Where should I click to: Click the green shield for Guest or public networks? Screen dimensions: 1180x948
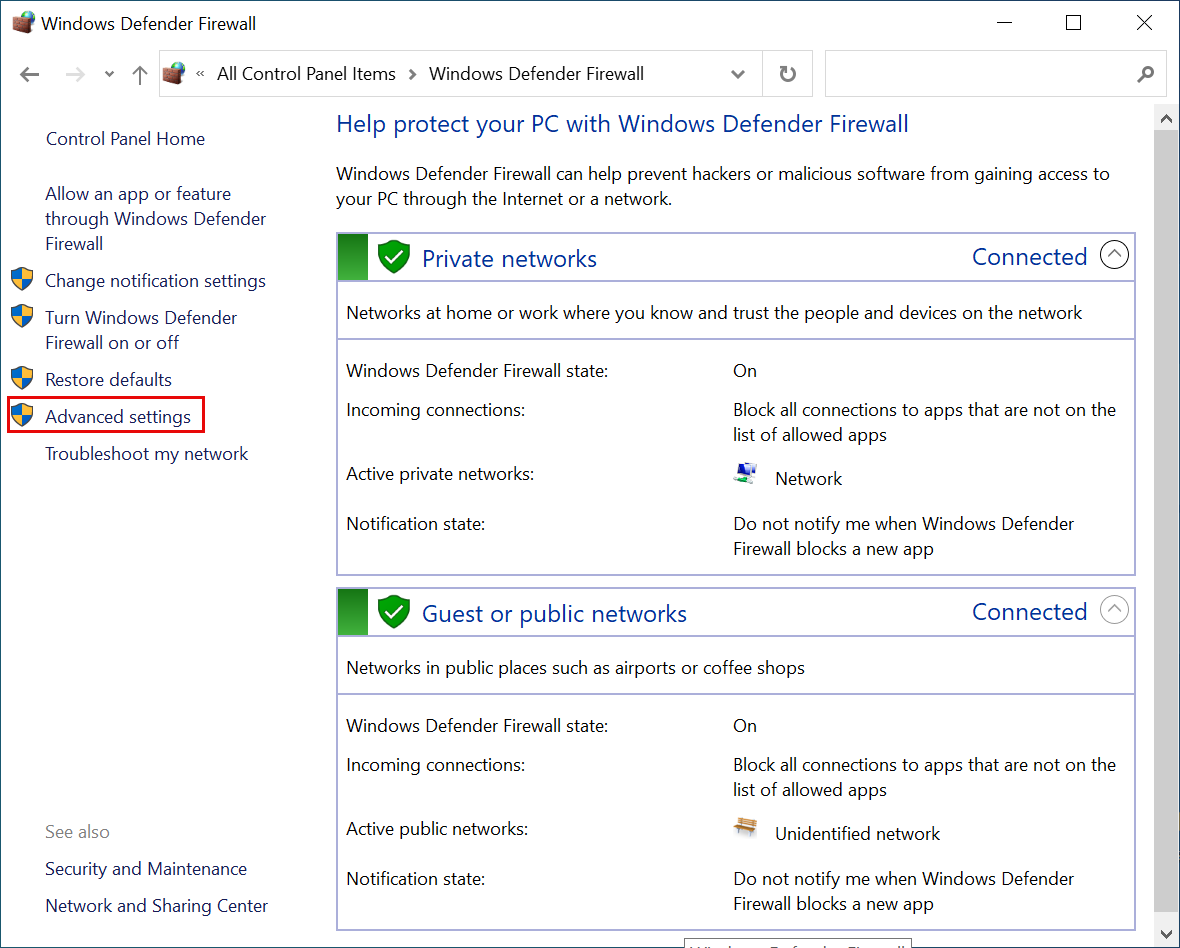pos(393,611)
